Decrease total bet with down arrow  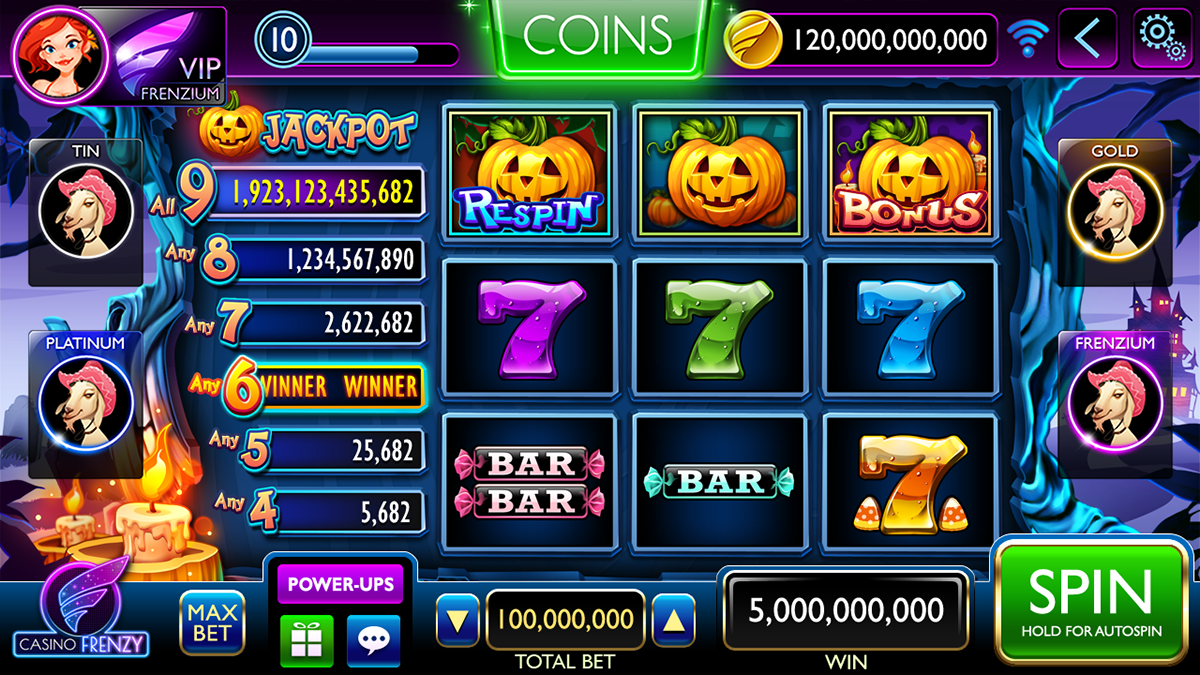(458, 621)
